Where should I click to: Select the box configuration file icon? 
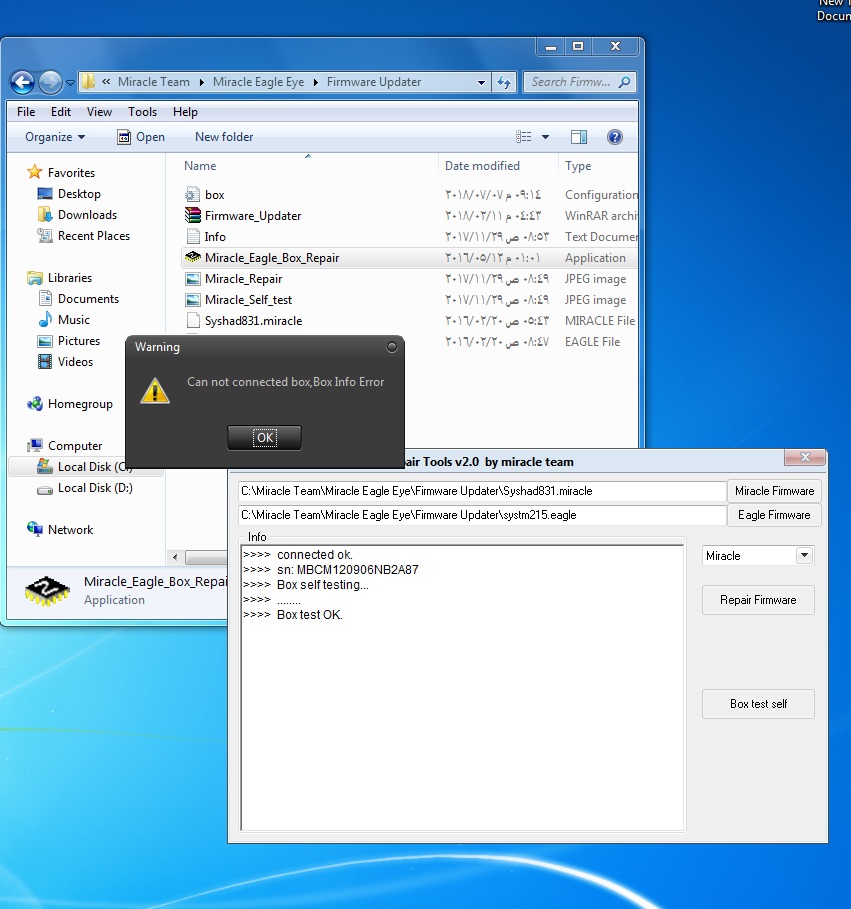point(192,195)
